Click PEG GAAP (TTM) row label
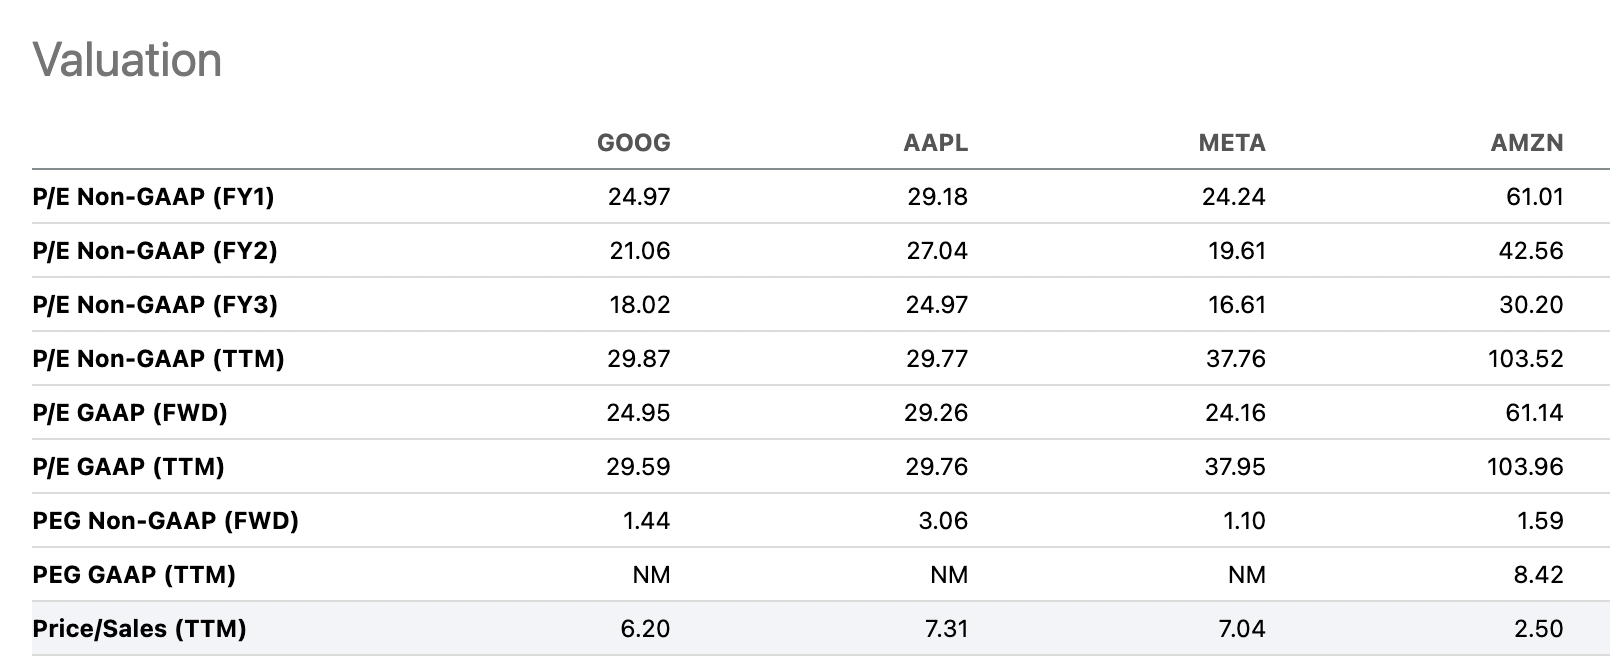 coord(134,575)
